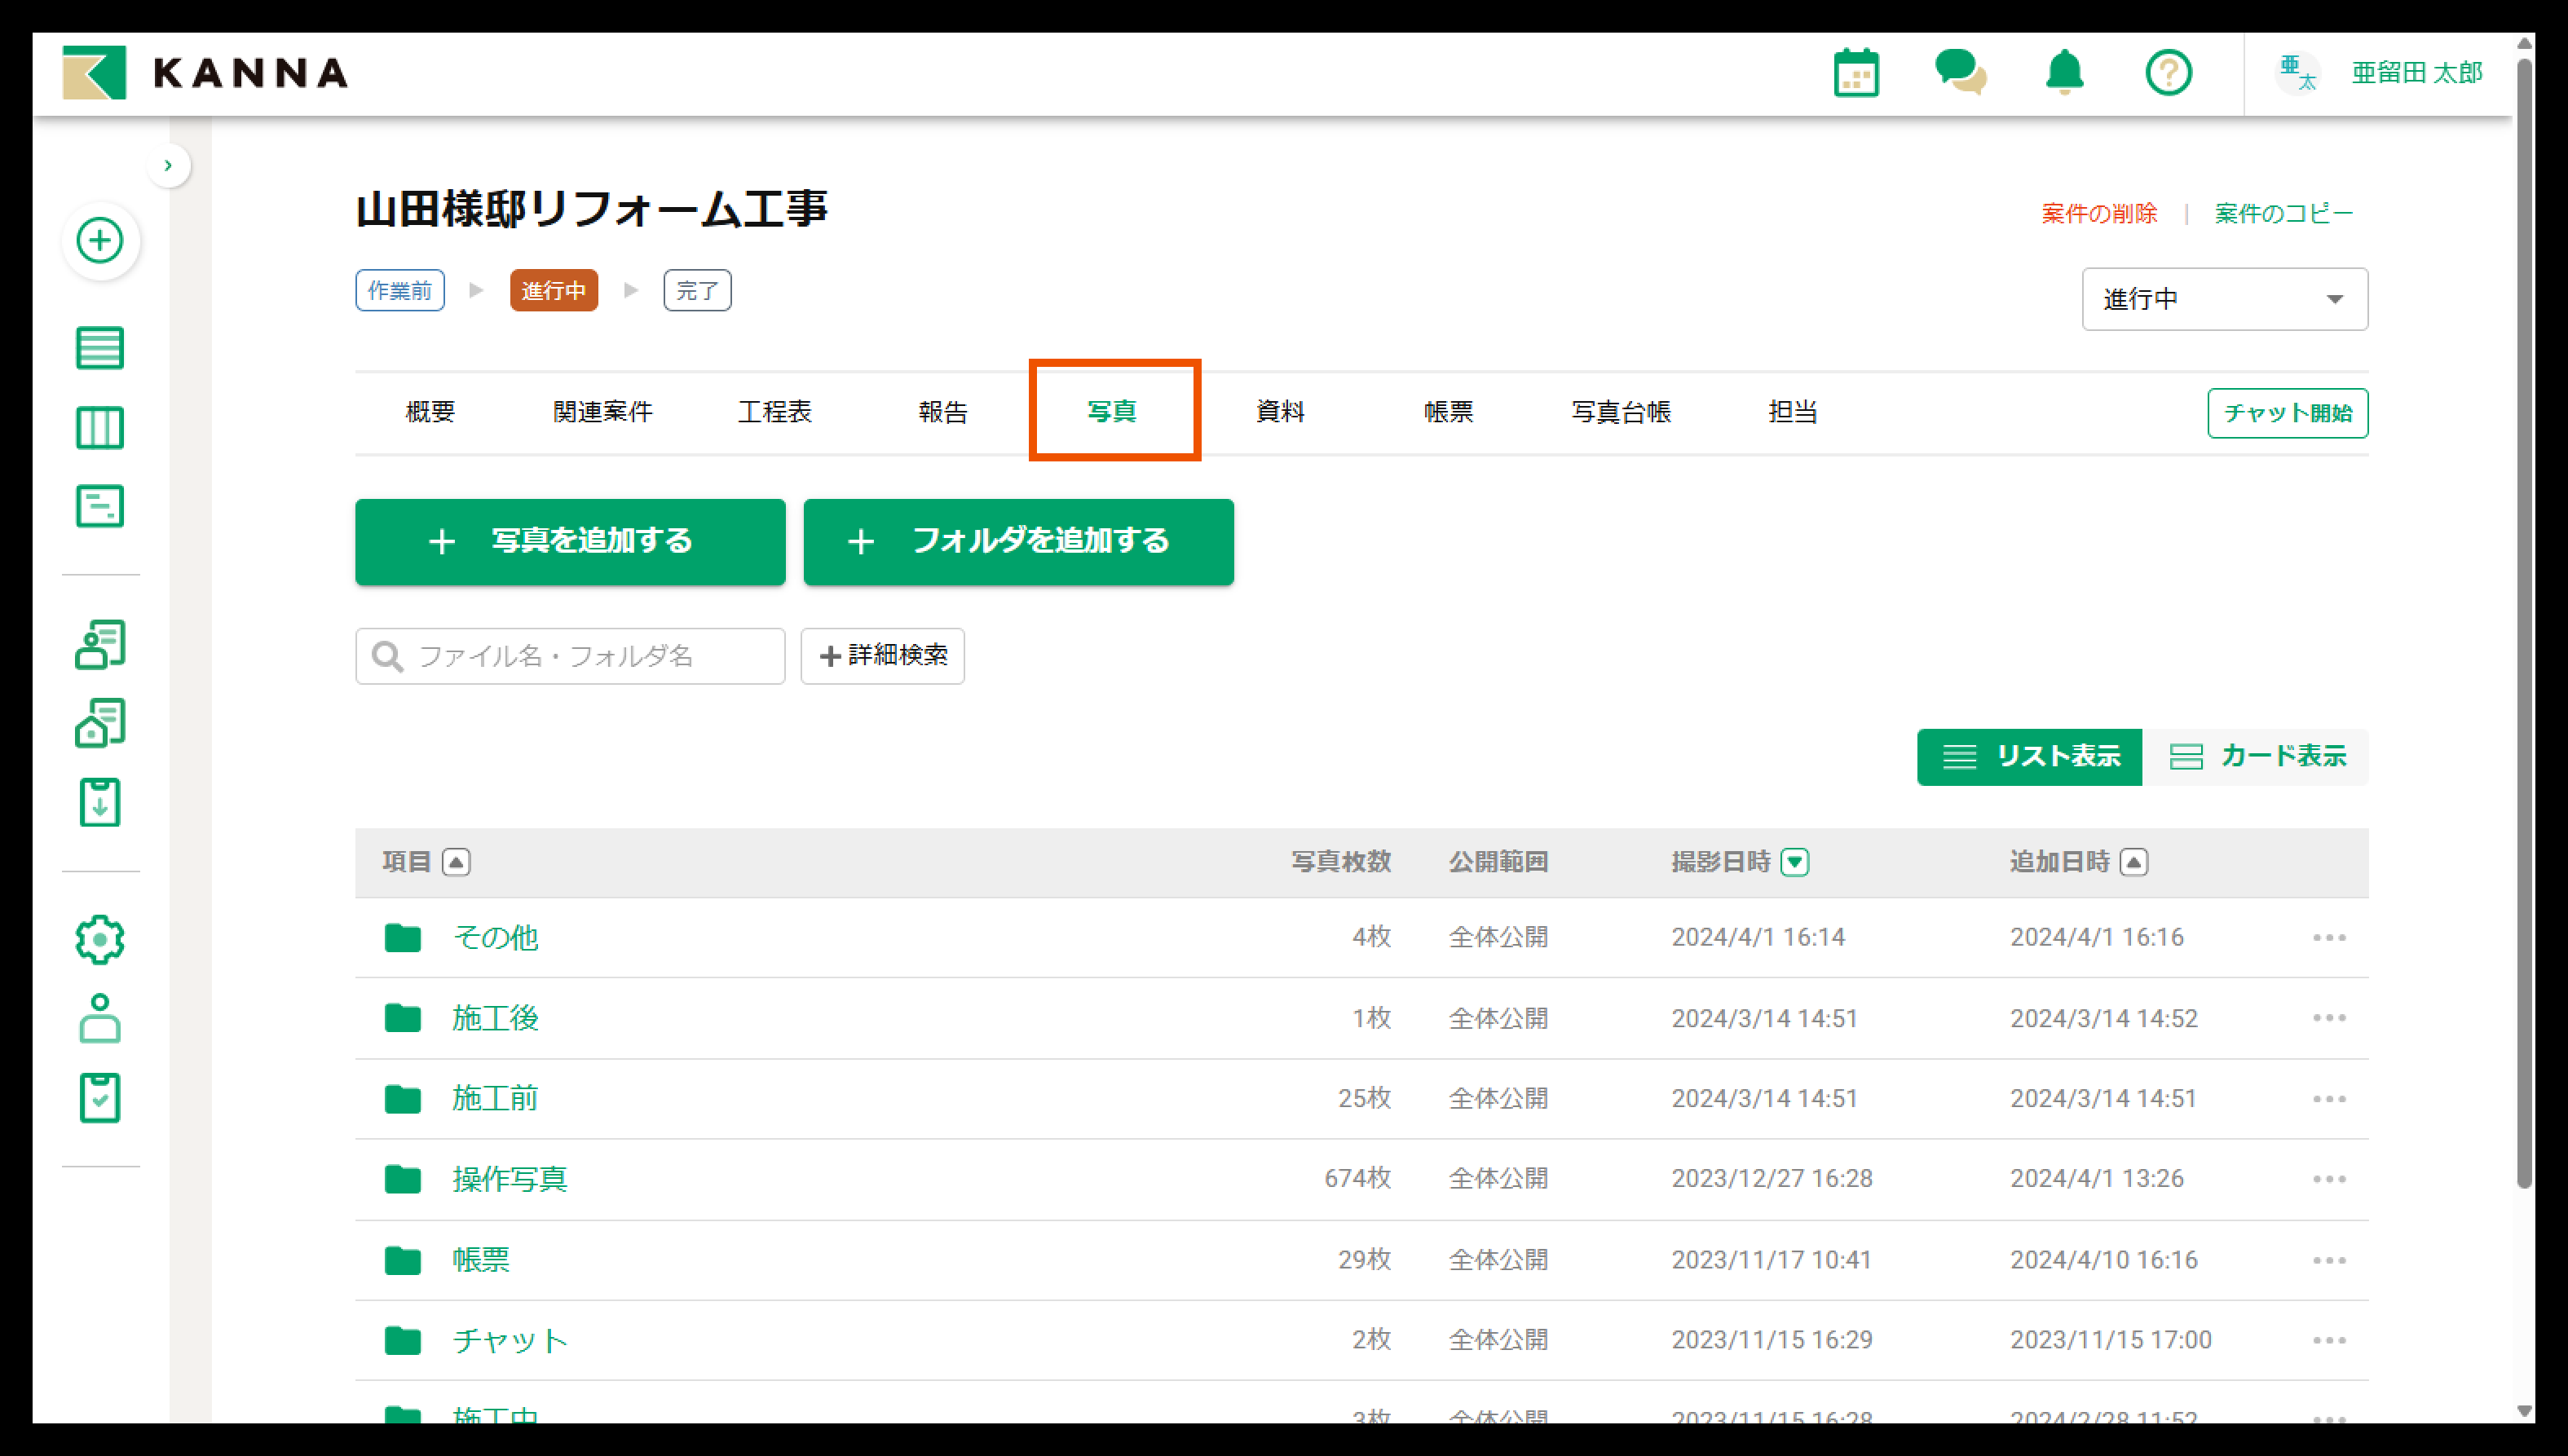Toggle sort on 撮影日時 column
Viewport: 2568px width, 1456px height.
(x=1795, y=862)
